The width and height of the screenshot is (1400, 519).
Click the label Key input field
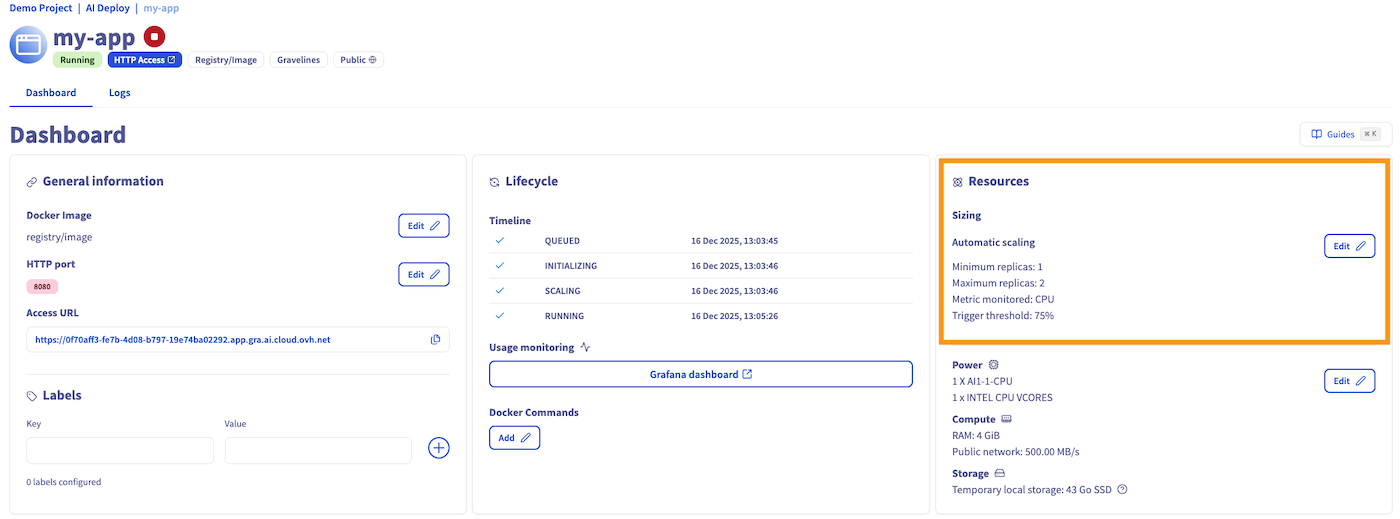[120, 451]
